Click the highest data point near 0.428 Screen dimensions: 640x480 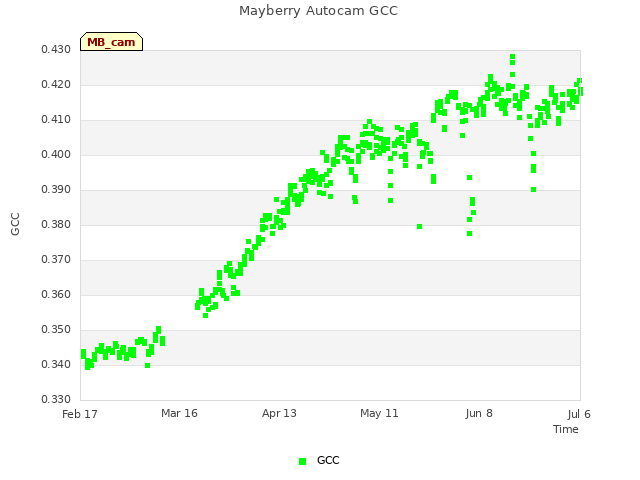click(x=513, y=57)
